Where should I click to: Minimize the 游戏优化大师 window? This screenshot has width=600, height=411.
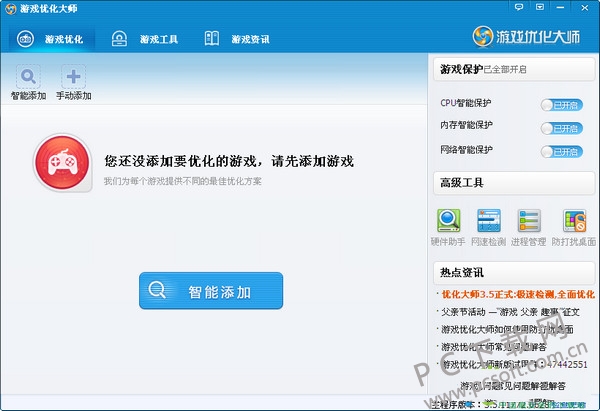click(x=560, y=7)
